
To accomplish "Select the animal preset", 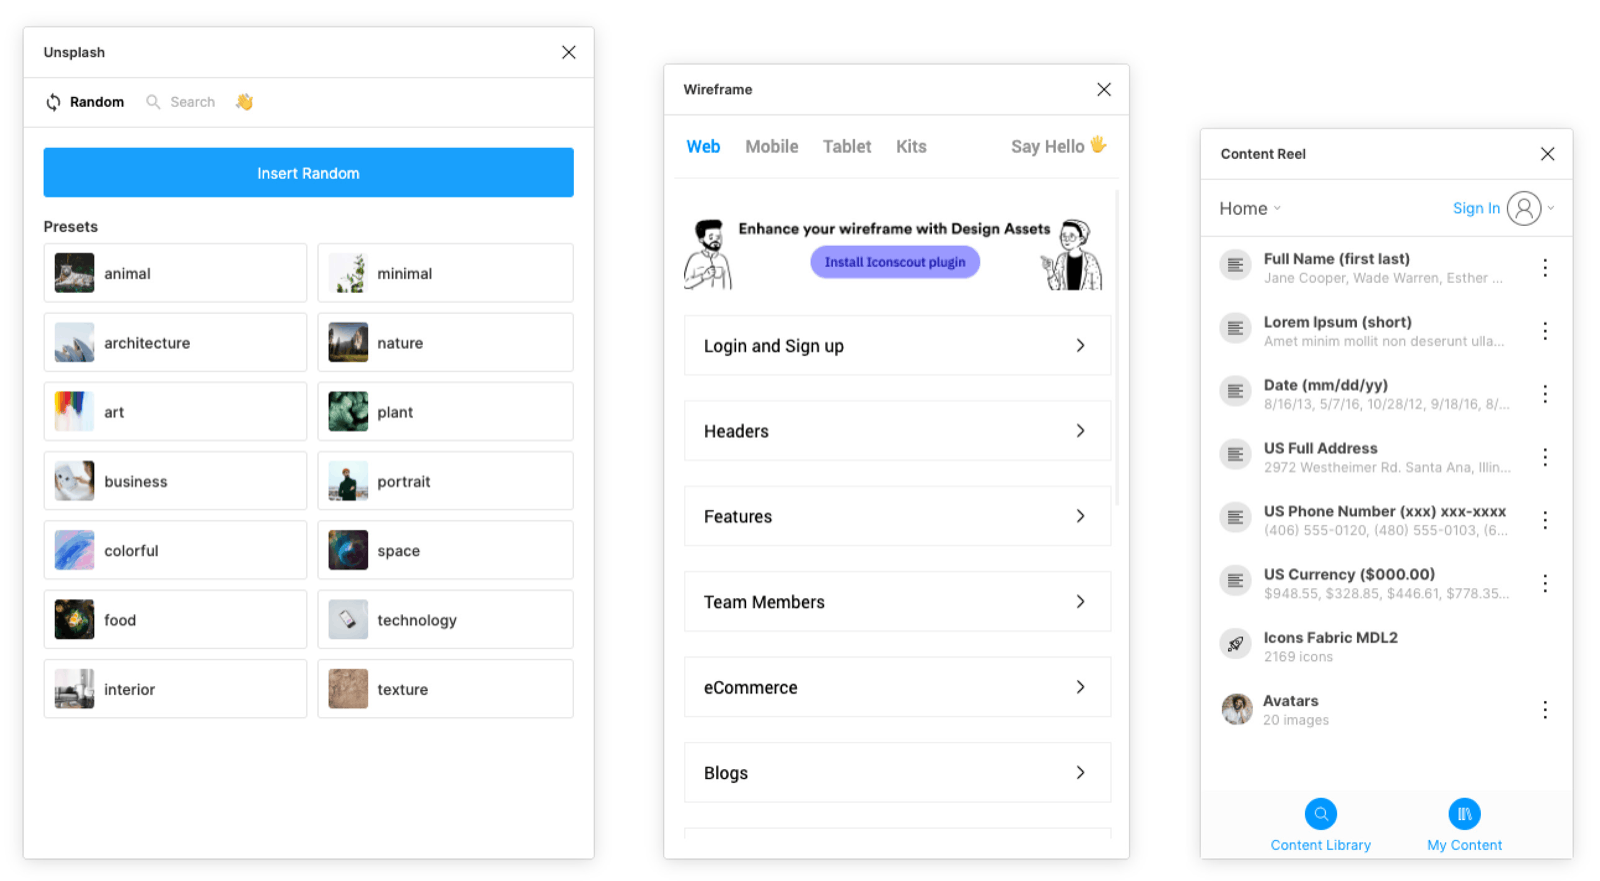I will pyautogui.click(x=175, y=273).
